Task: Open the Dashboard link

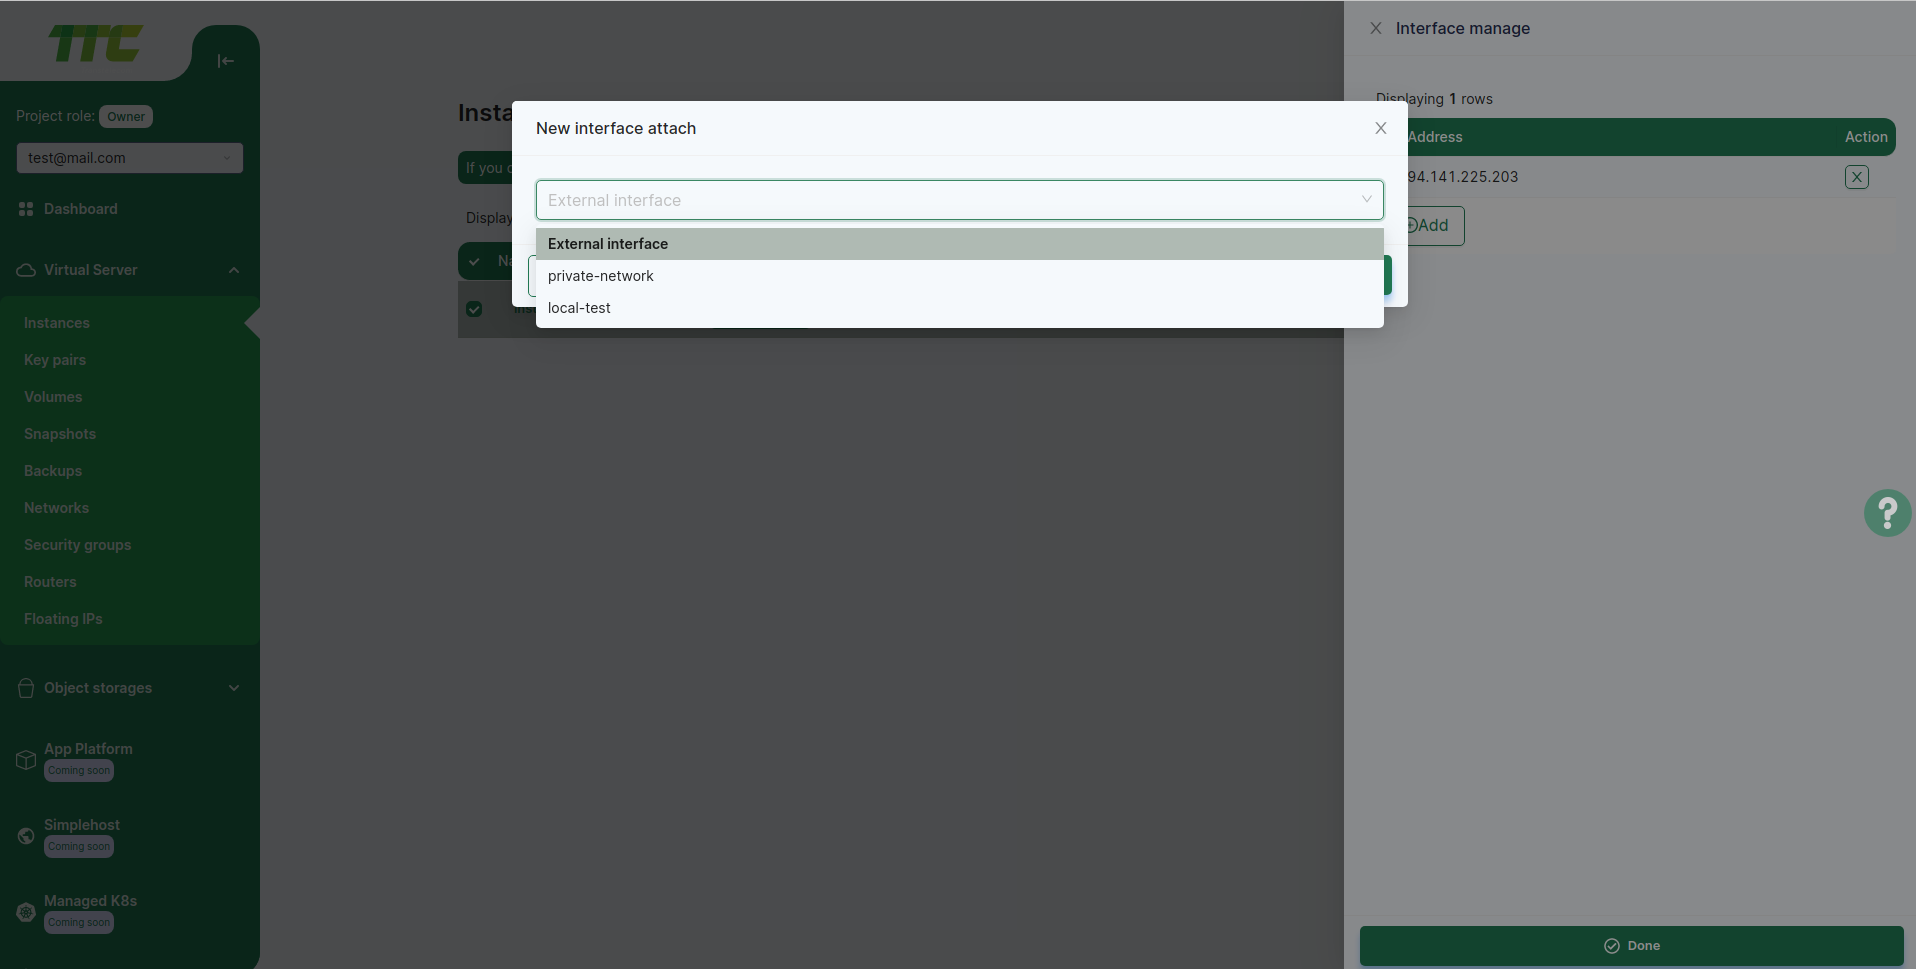Action: click(x=81, y=209)
